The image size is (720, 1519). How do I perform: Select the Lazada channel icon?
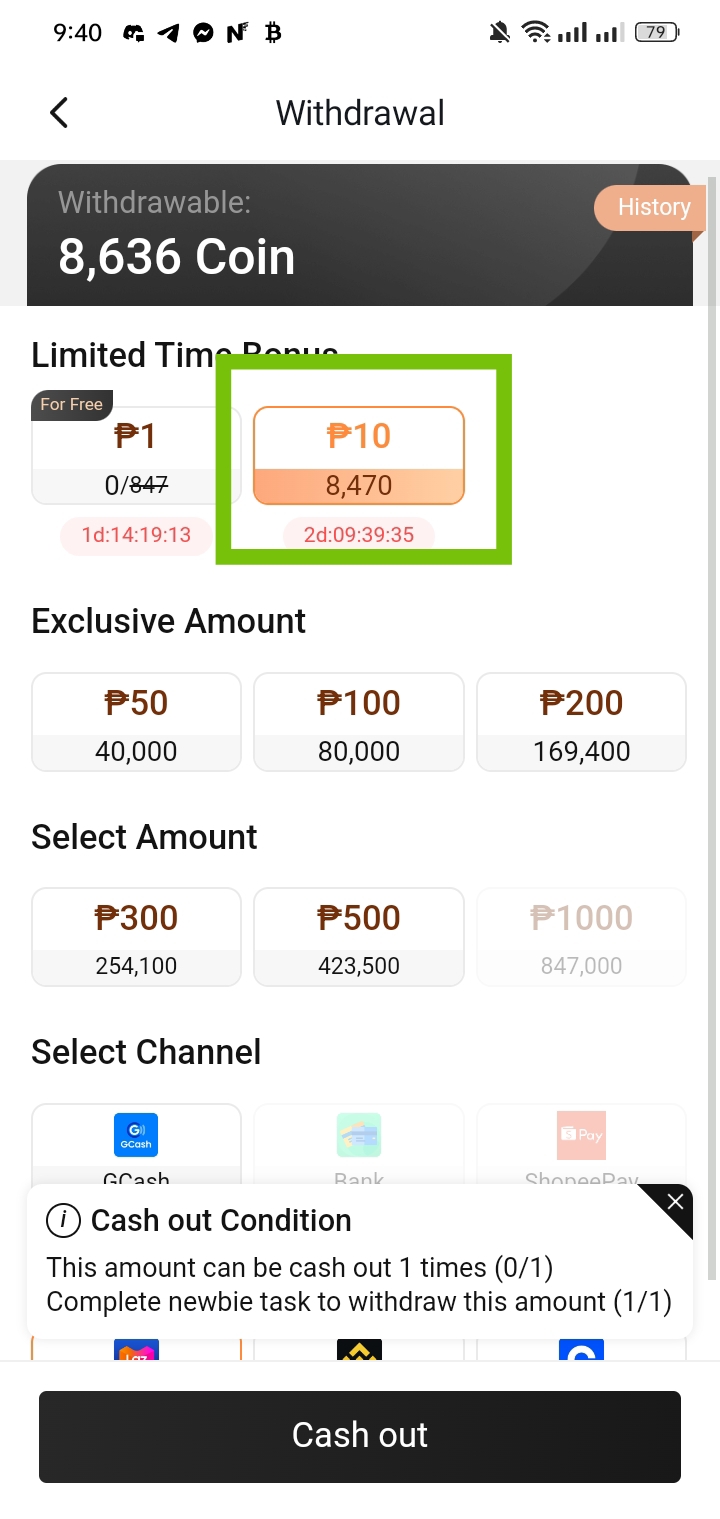[x=136, y=1352]
